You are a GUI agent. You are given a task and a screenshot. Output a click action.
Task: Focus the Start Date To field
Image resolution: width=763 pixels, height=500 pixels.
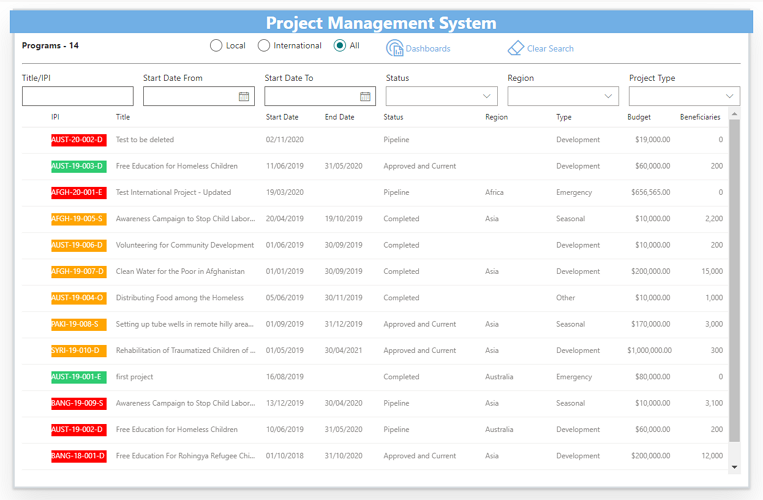(320, 96)
